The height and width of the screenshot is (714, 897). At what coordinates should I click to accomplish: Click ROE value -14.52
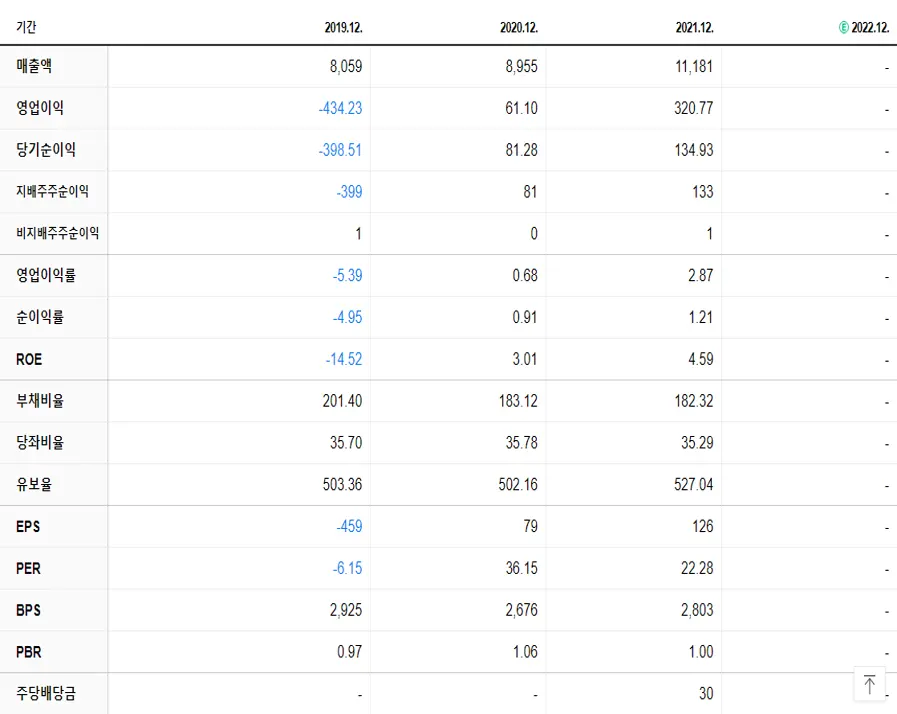[344, 359]
